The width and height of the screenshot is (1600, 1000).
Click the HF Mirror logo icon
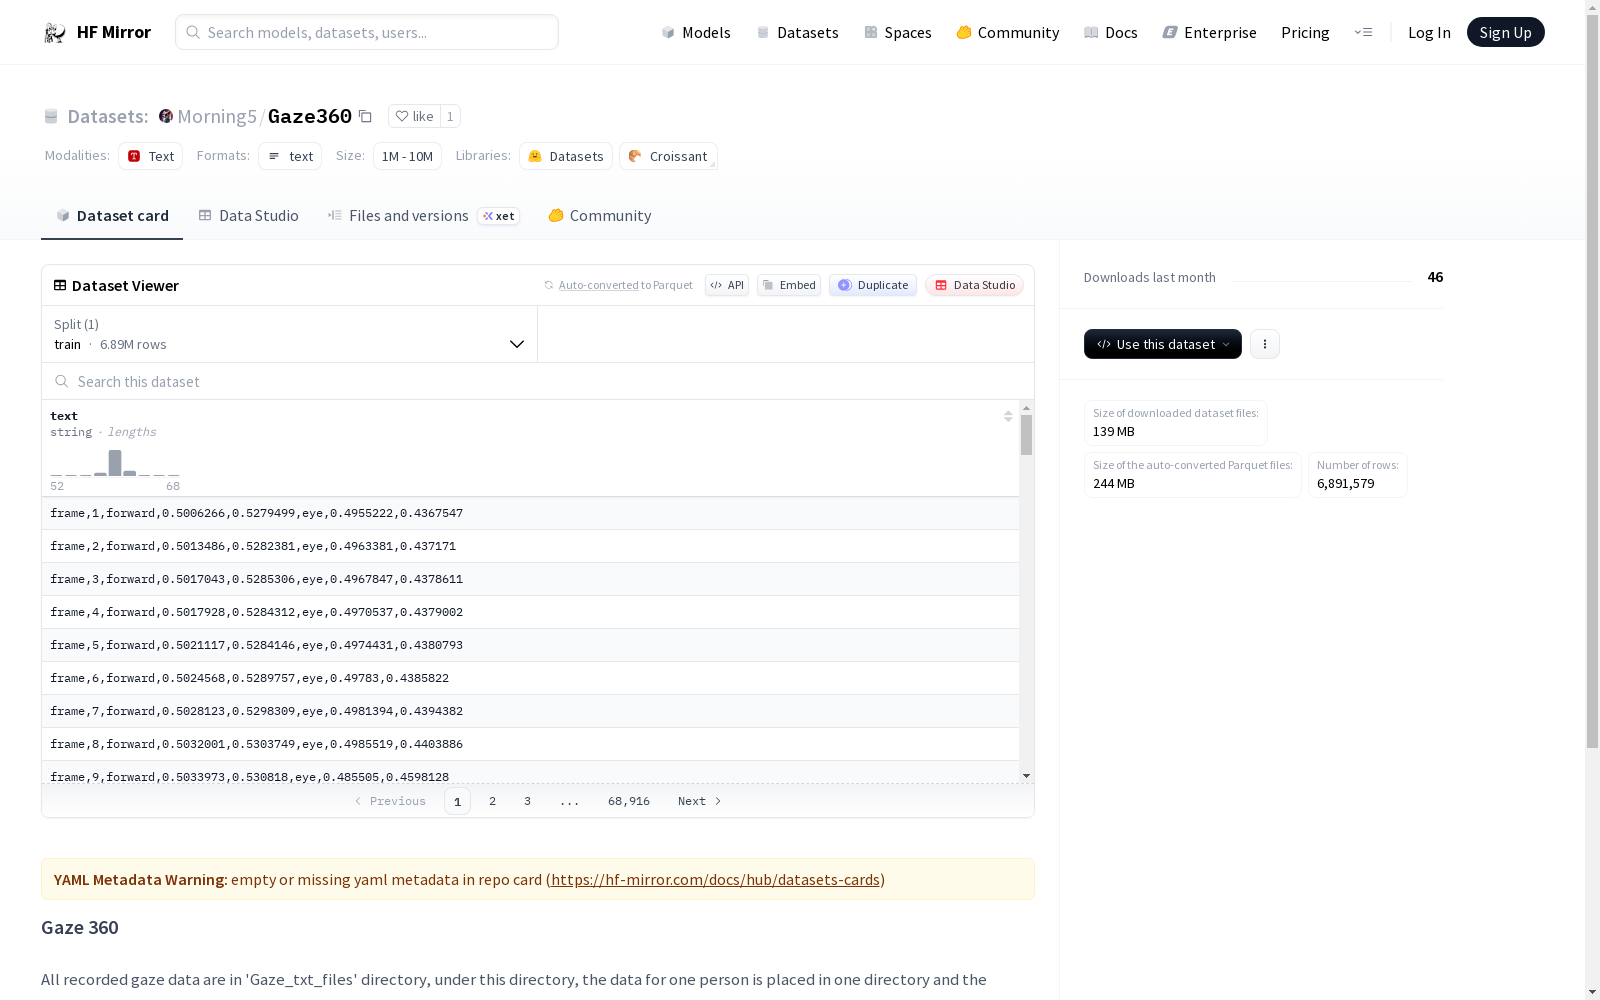click(54, 33)
